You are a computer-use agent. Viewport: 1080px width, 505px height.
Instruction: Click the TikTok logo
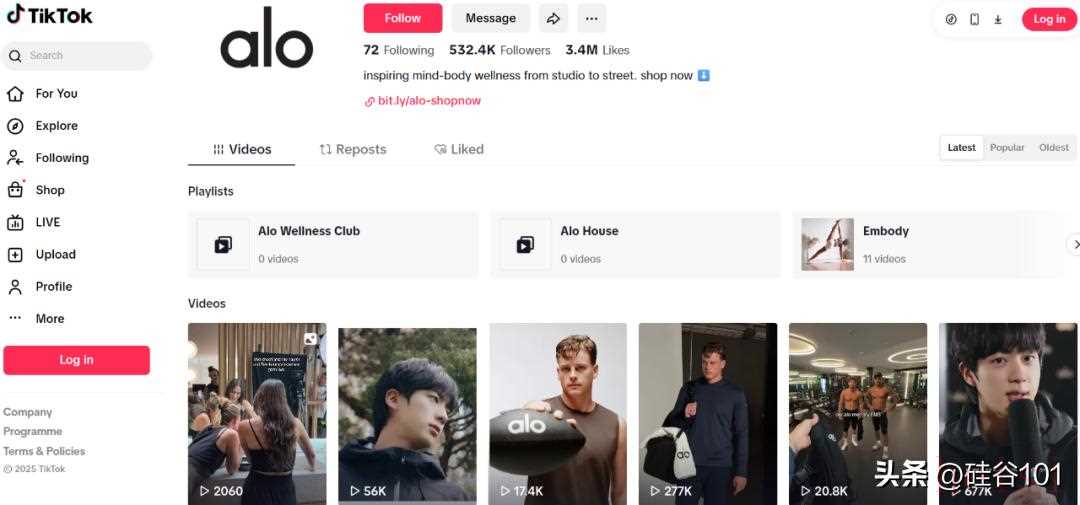[x=49, y=14]
